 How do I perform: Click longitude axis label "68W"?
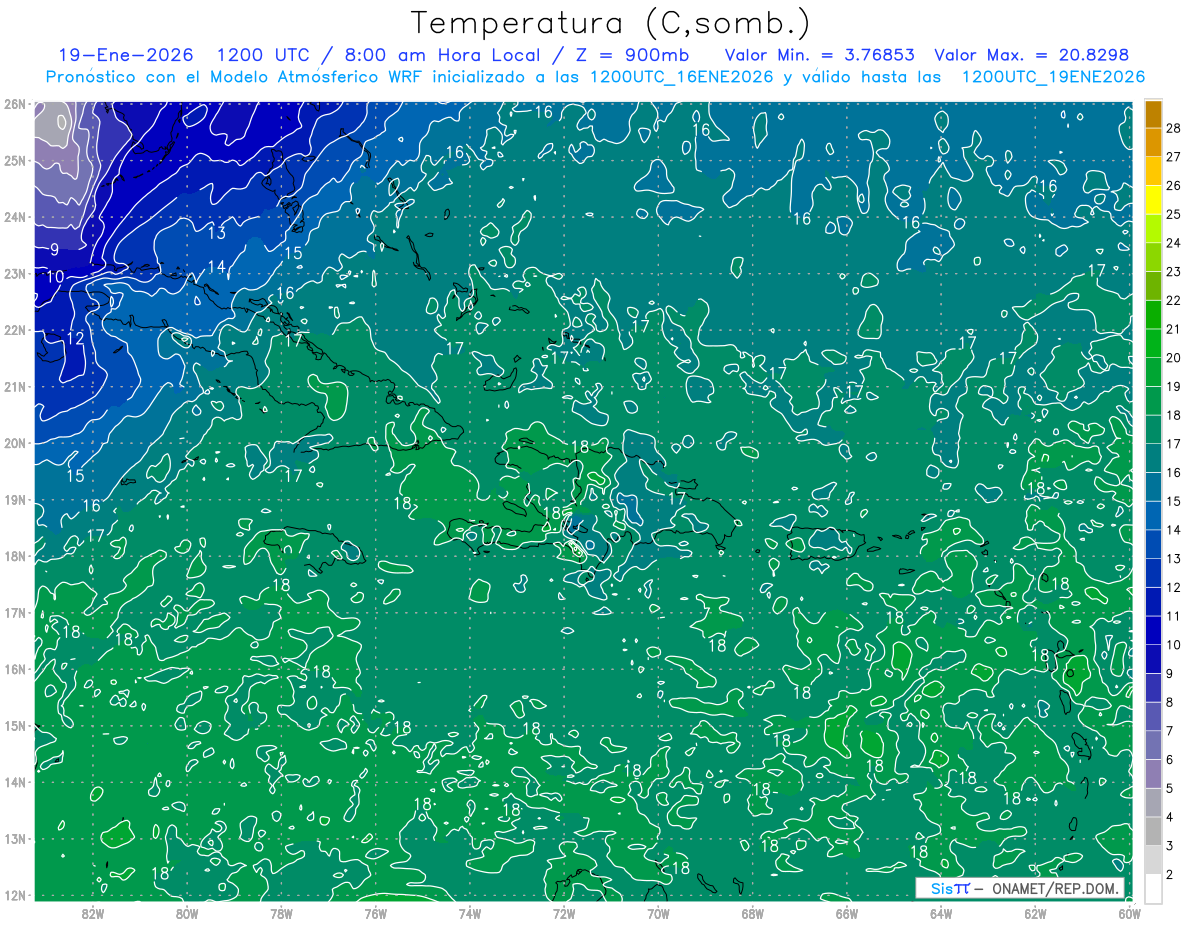tap(753, 913)
